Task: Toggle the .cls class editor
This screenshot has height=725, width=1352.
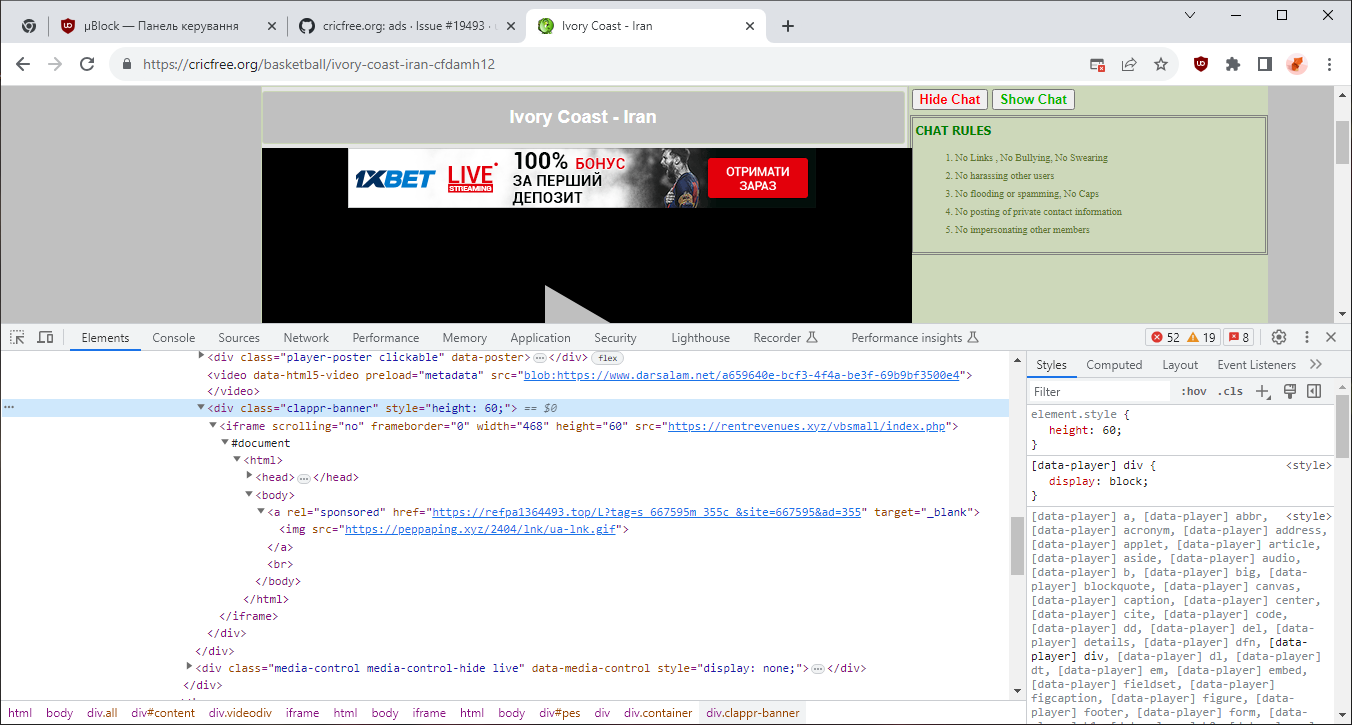Action: 1231,390
